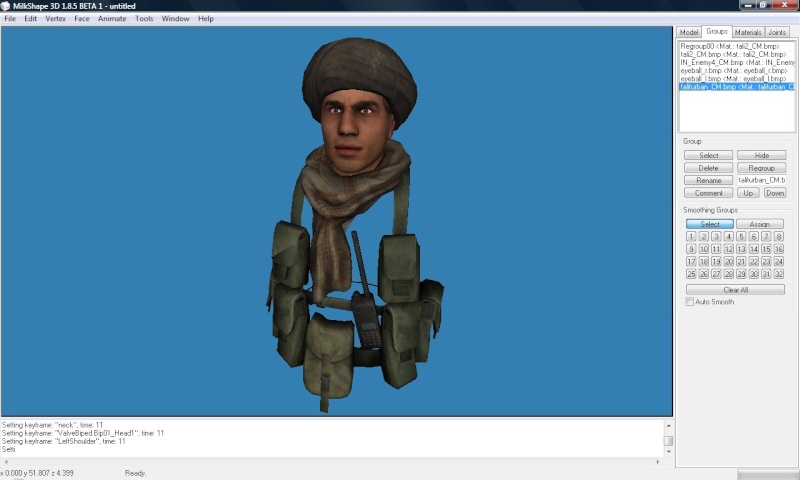Open the Animate menu

[112, 18]
